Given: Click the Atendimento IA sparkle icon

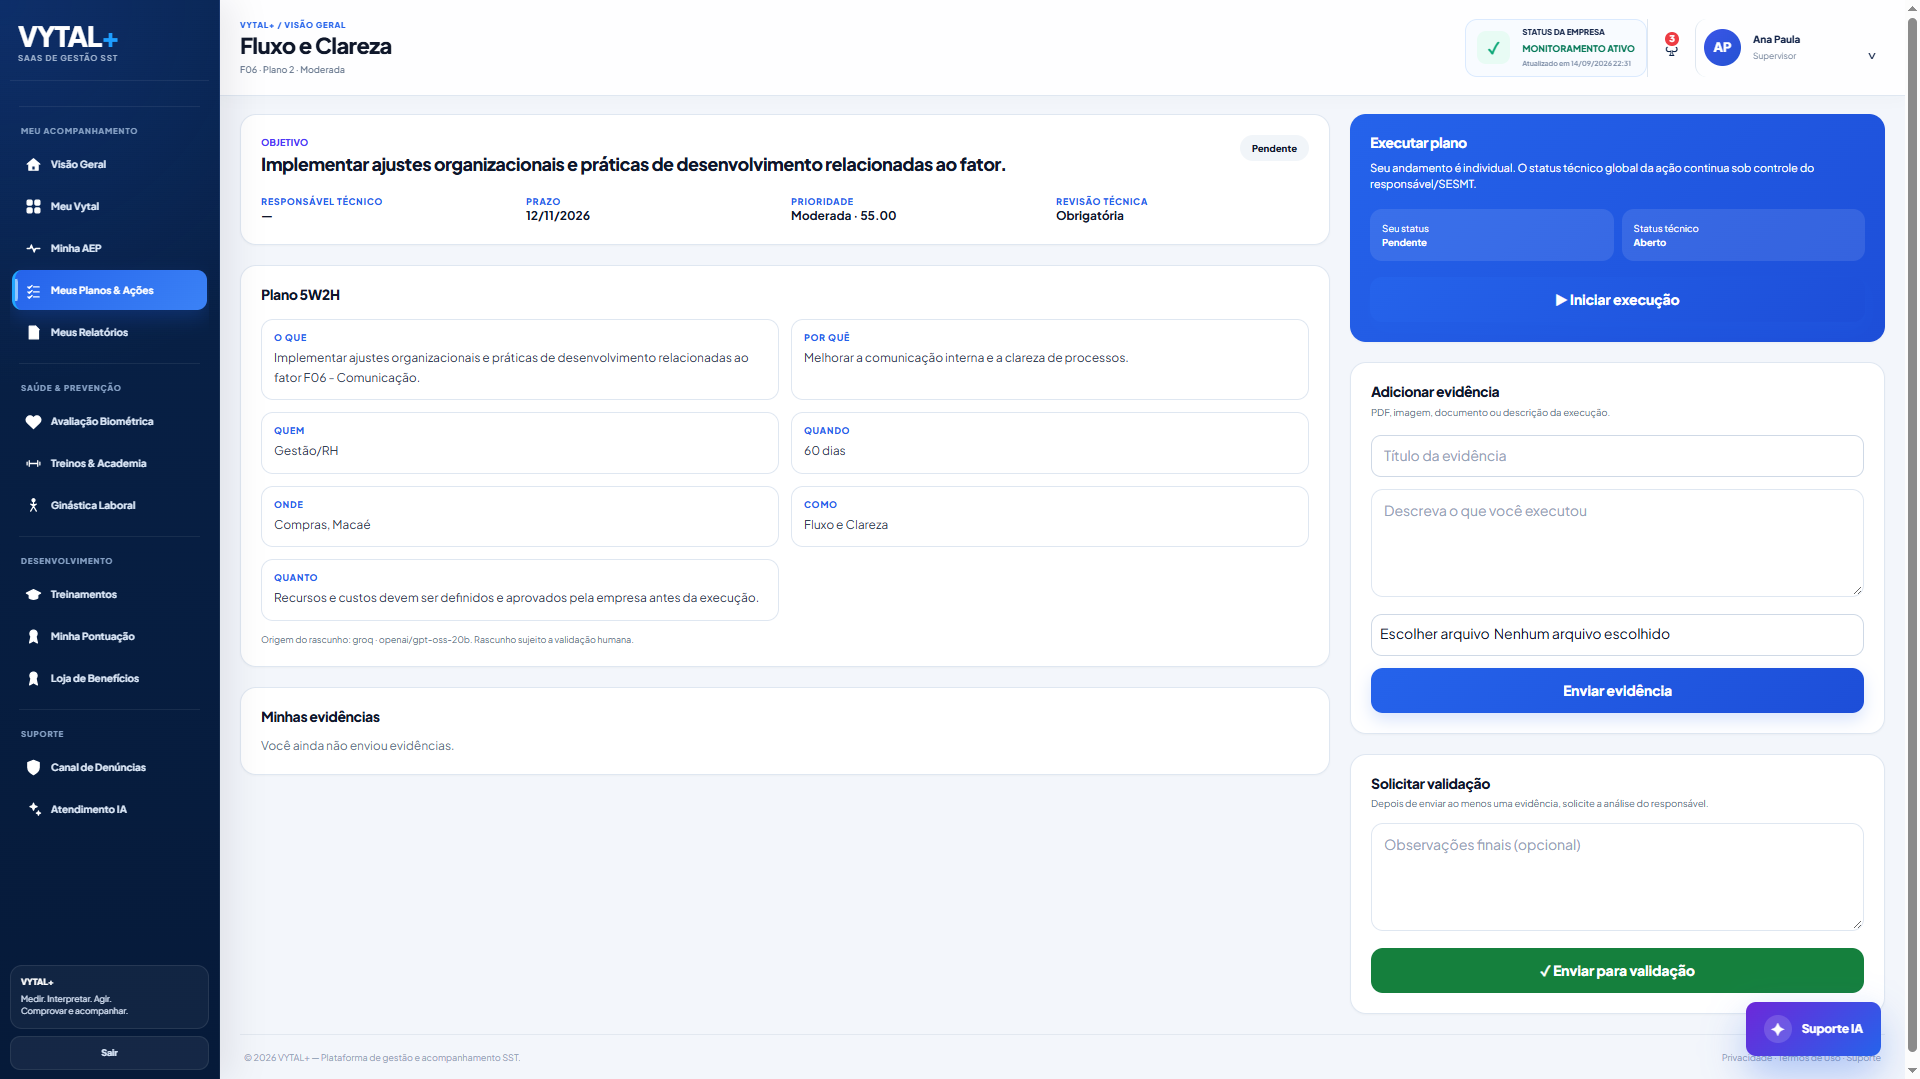Looking at the screenshot, I should coord(33,810).
